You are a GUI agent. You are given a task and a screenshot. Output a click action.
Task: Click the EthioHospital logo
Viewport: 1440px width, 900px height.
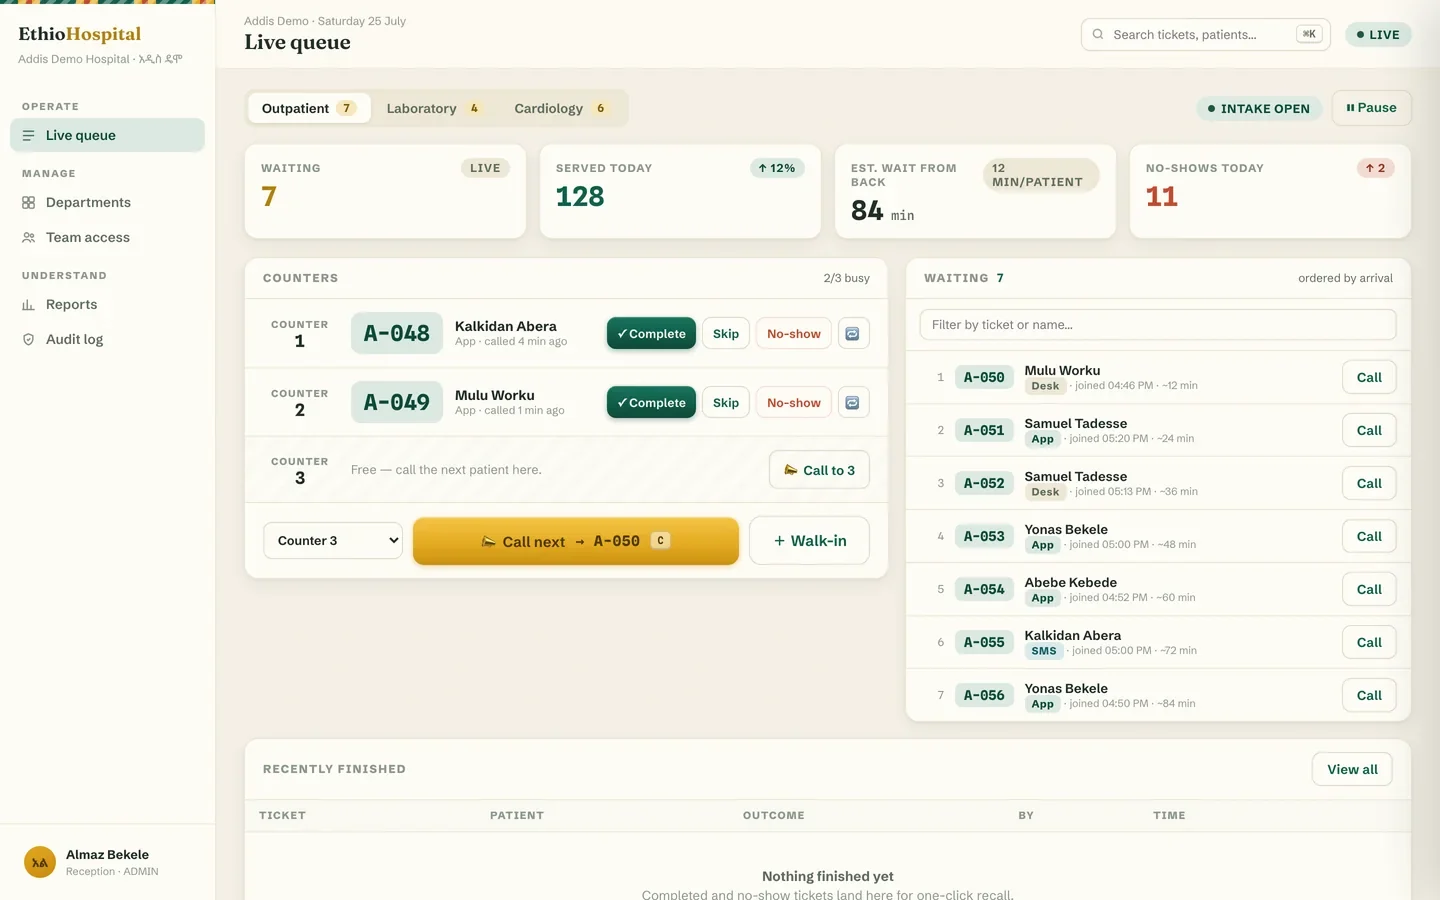[80, 34]
